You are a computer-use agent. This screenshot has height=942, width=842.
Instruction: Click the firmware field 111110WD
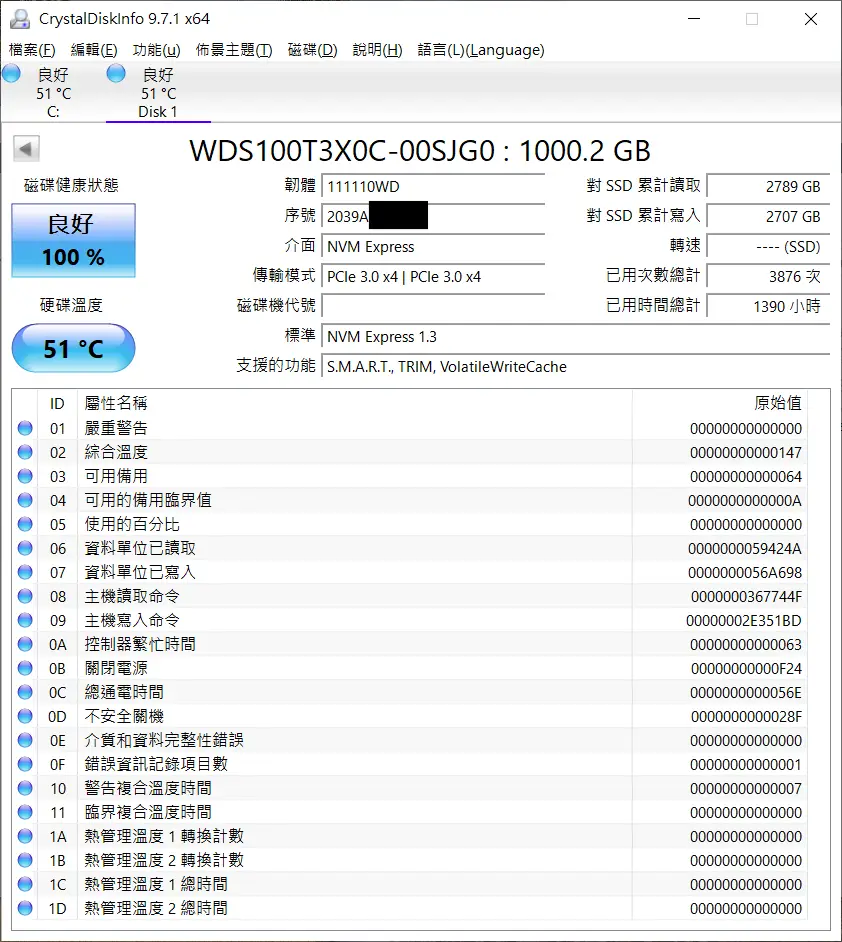click(433, 186)
